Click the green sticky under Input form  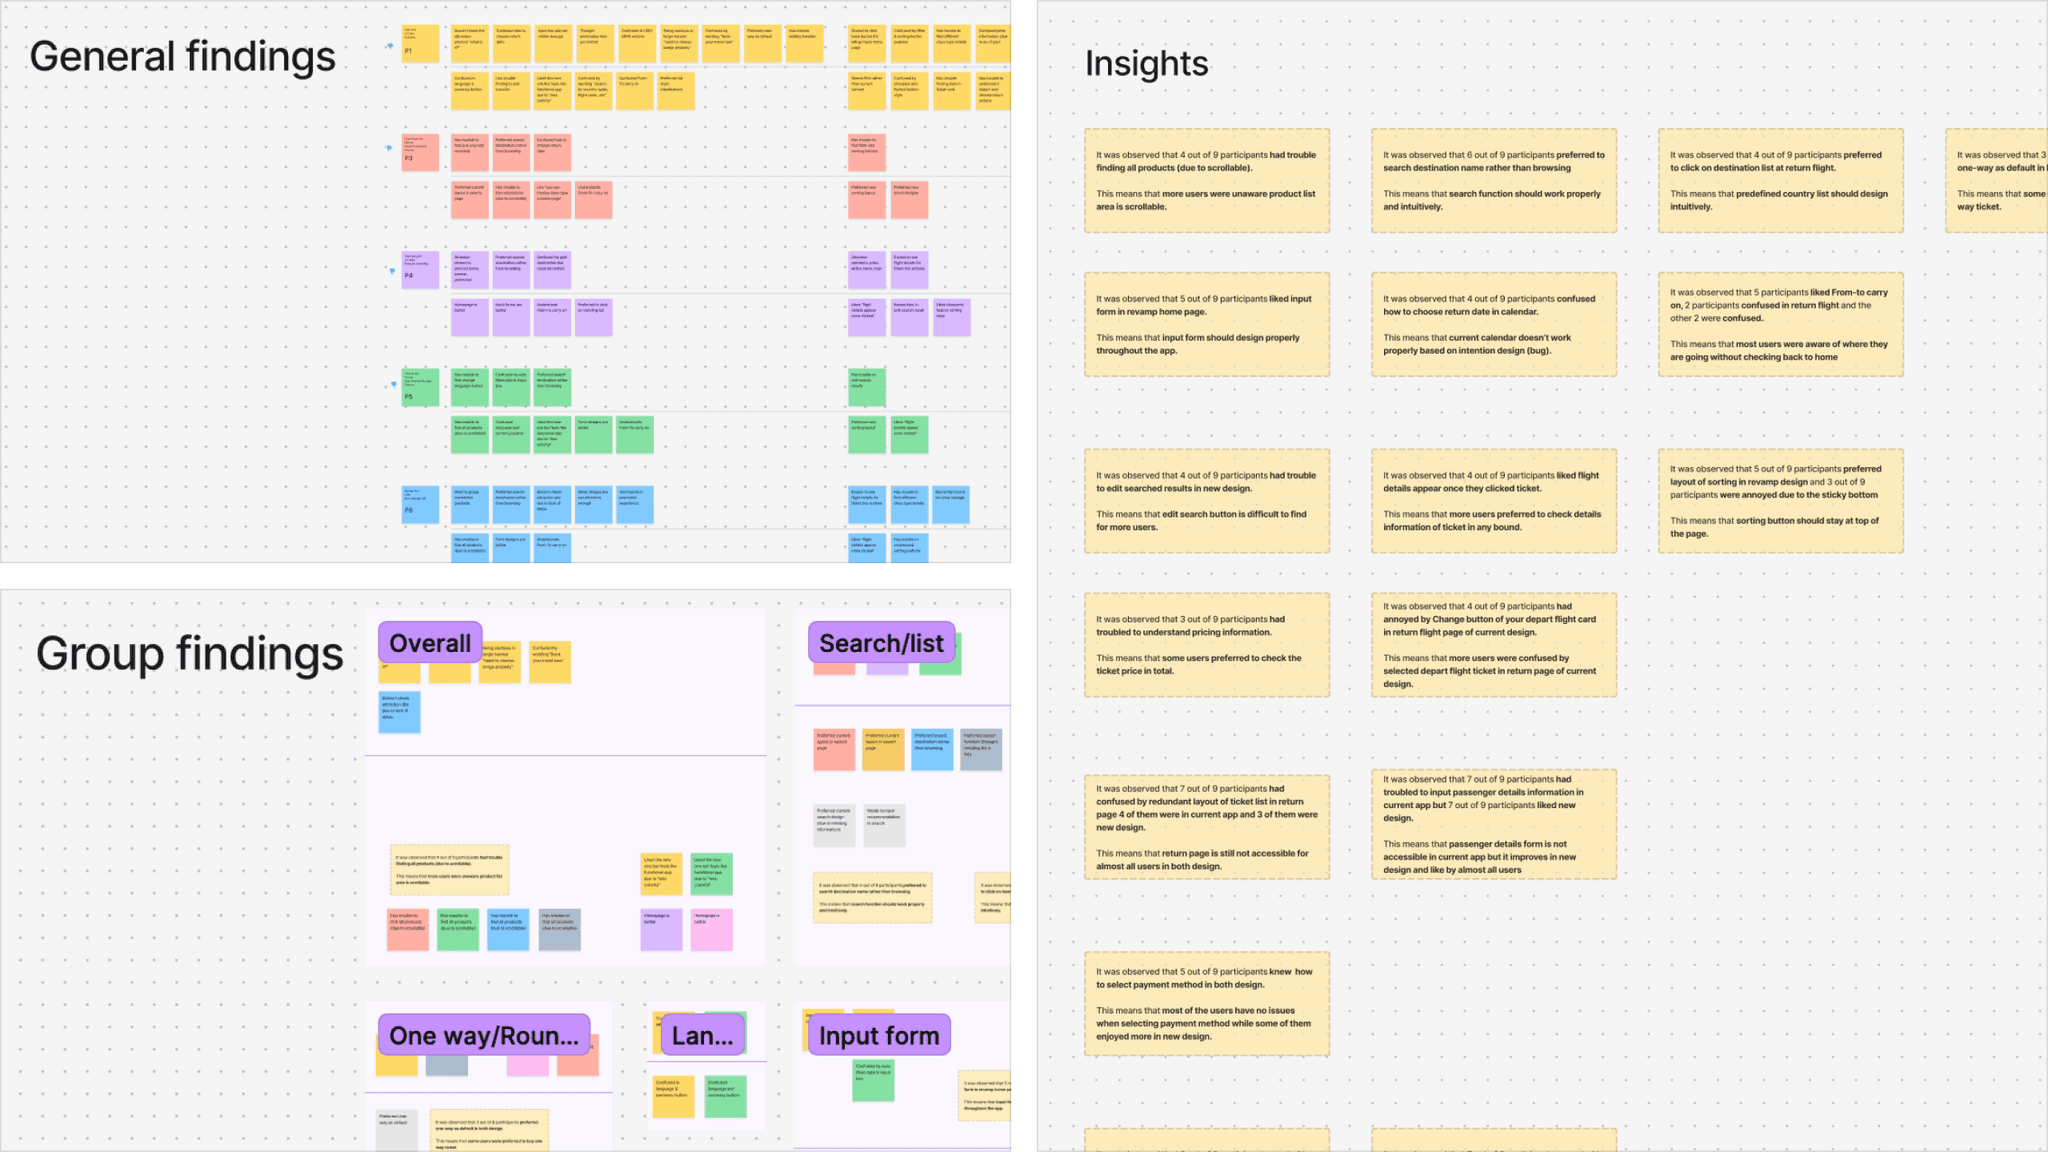[872, 1078]
